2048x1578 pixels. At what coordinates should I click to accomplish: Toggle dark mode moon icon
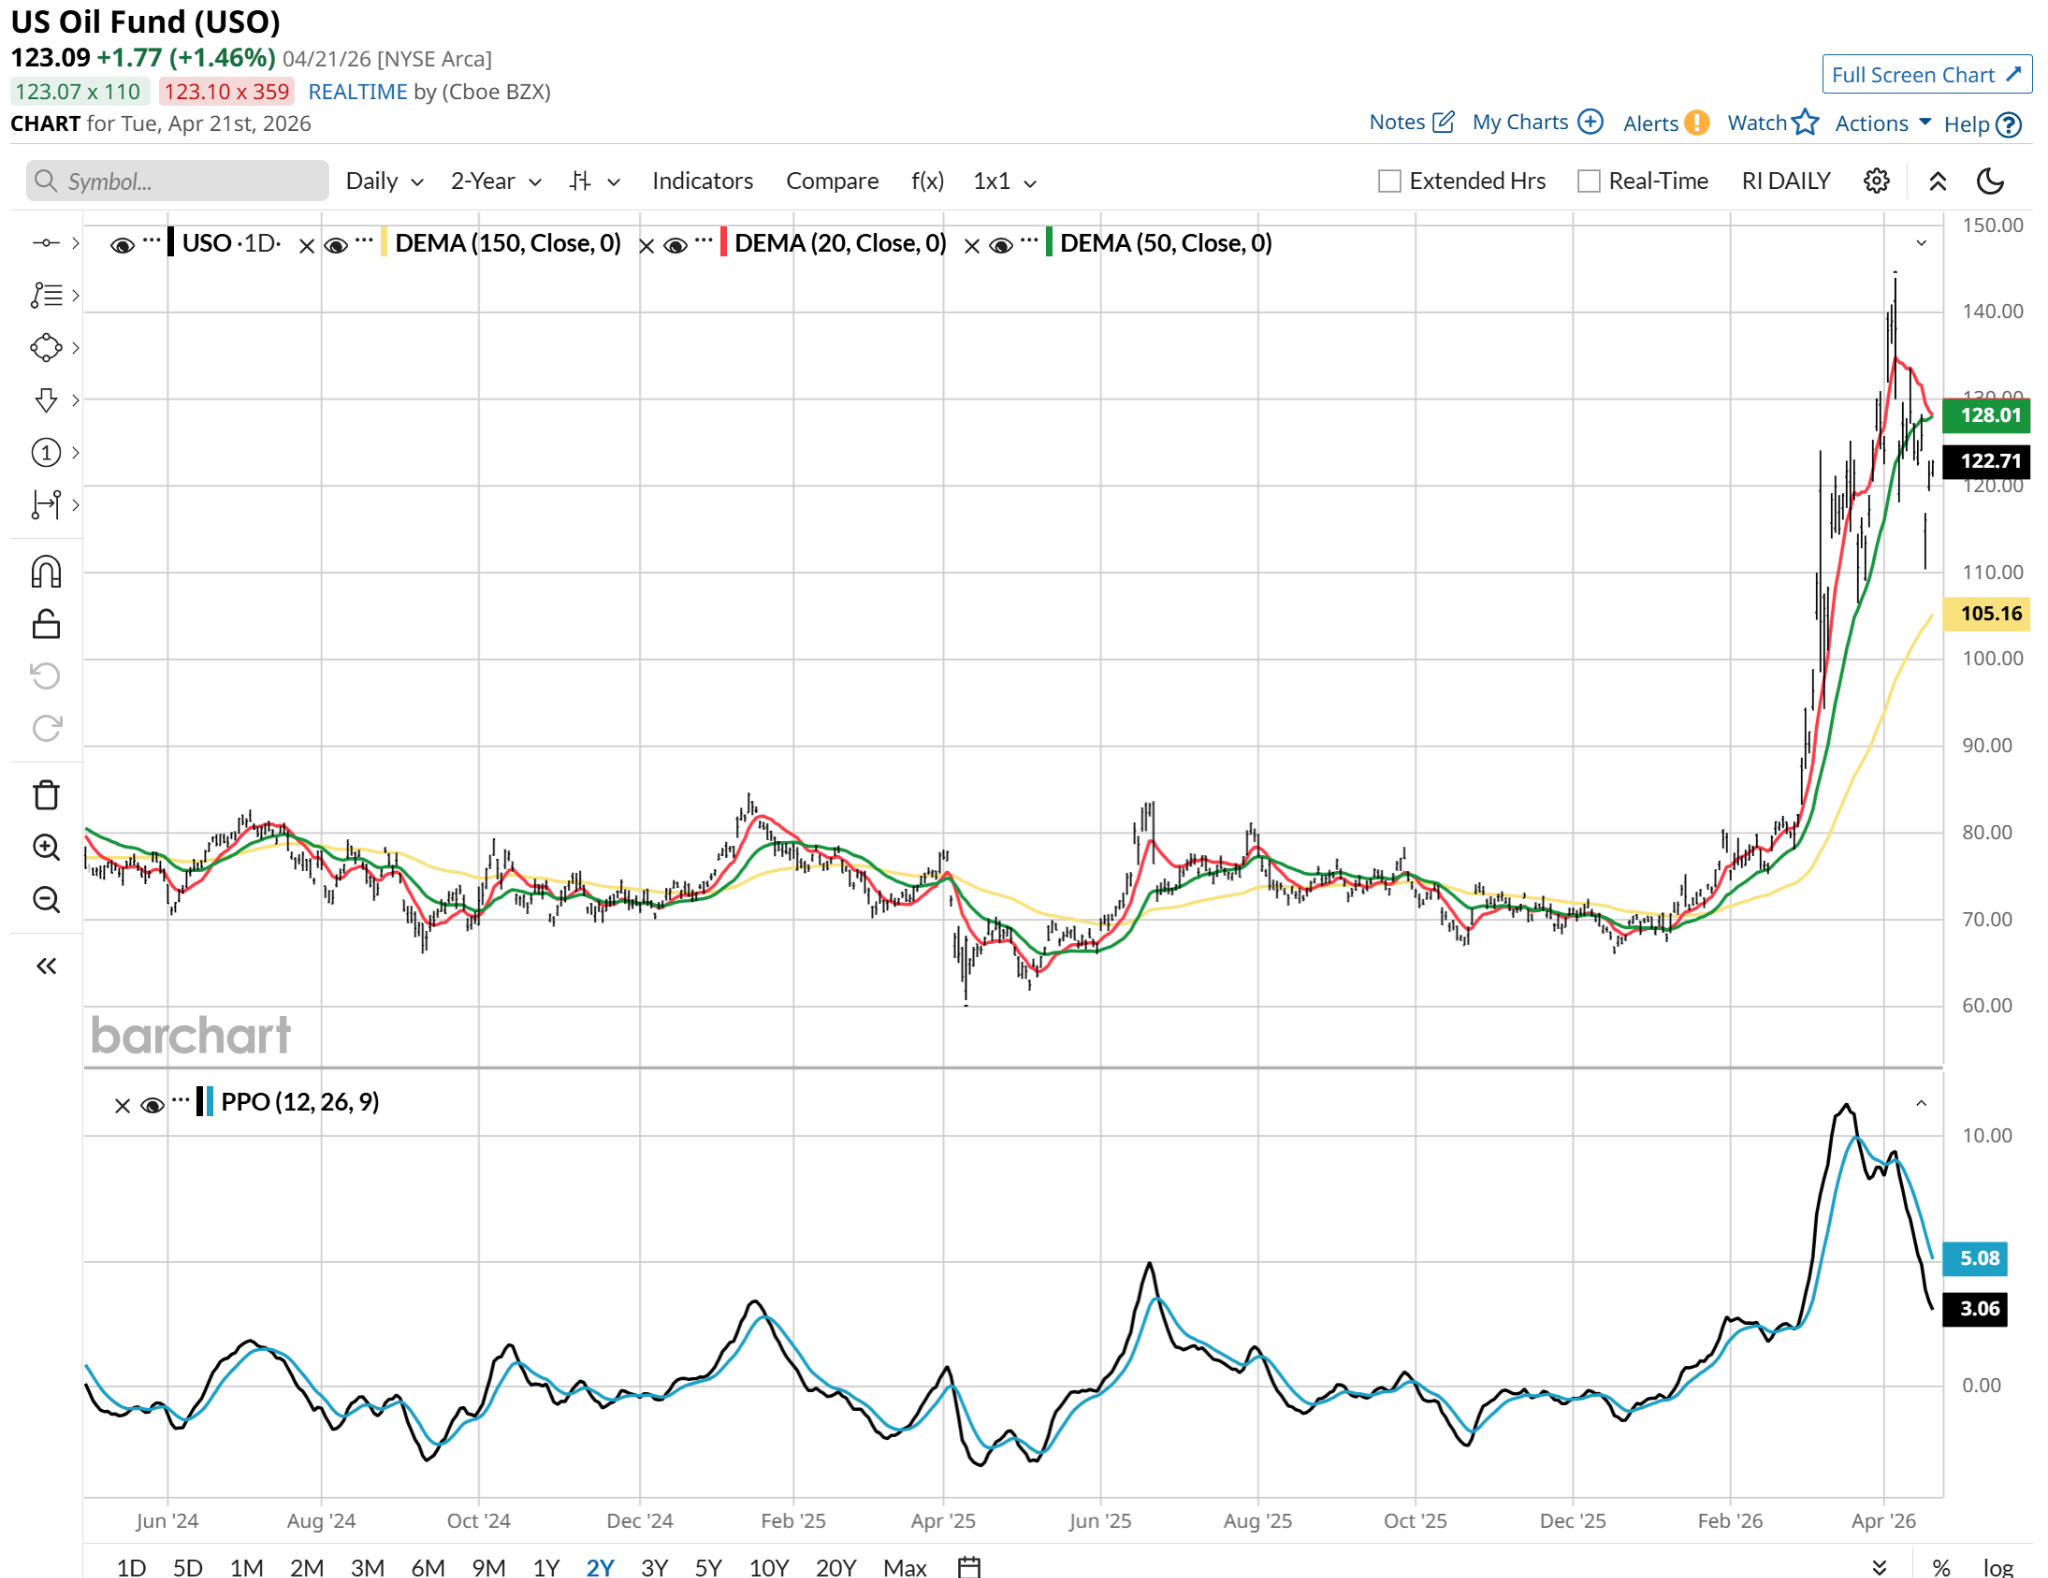pyautogui.click(x=1990, y=181)
